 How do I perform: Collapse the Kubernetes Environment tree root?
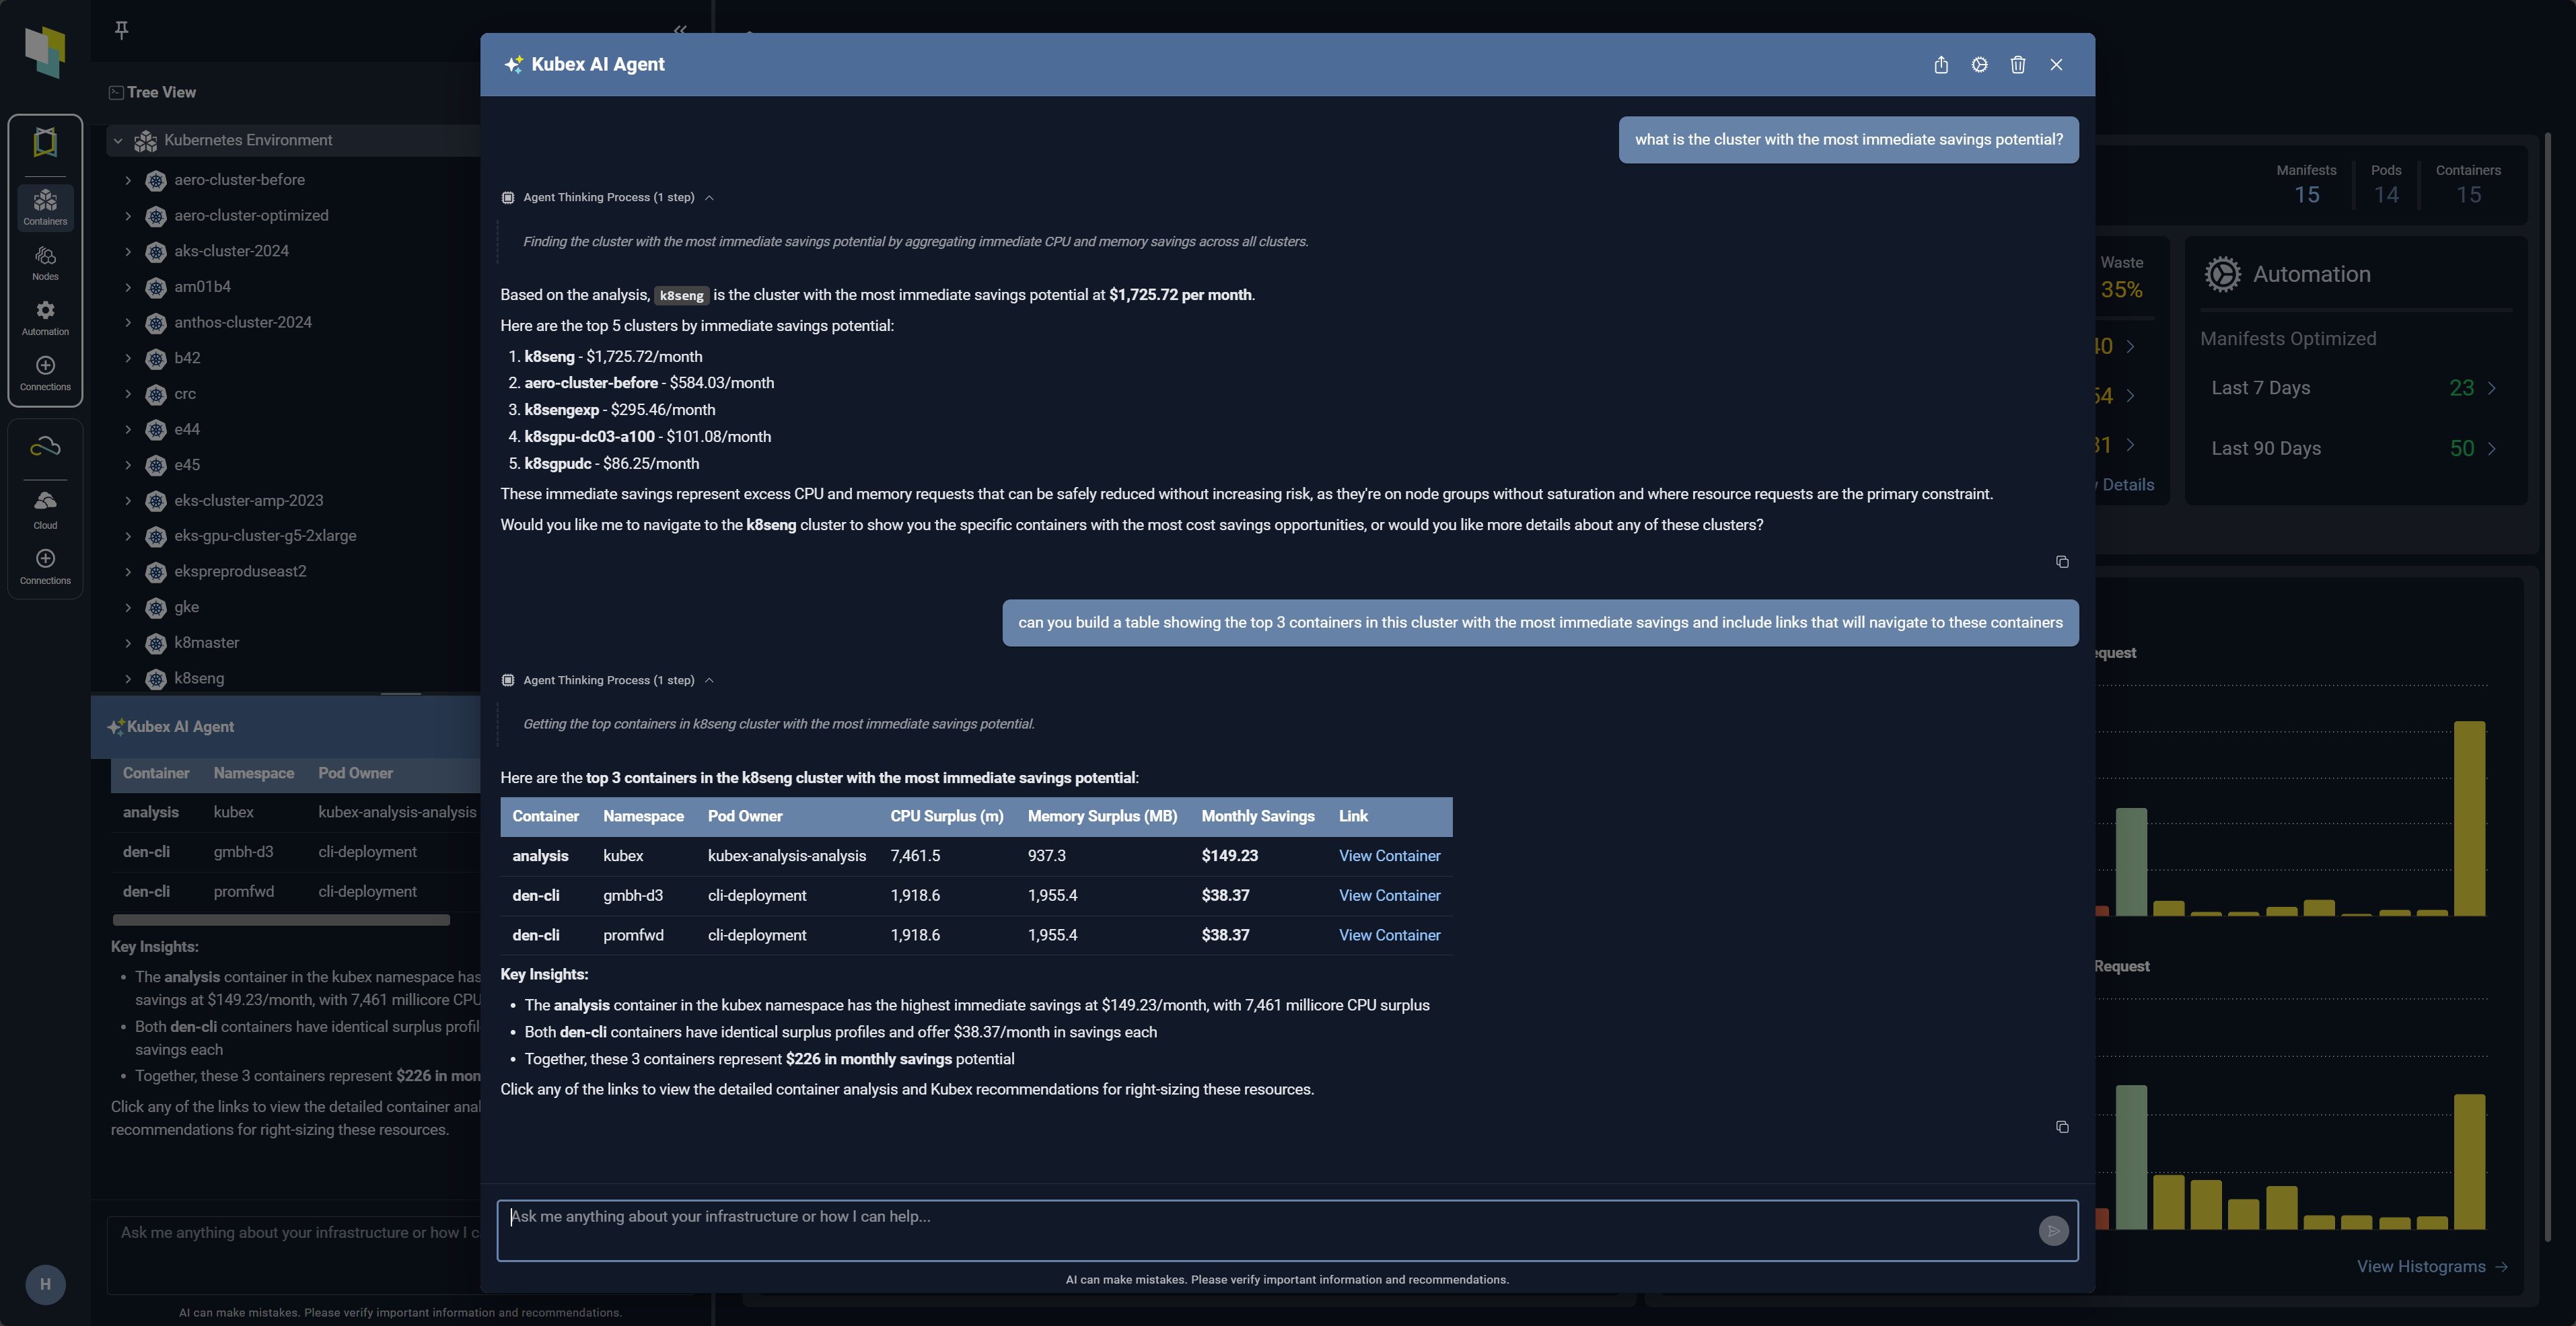point(118,141)
